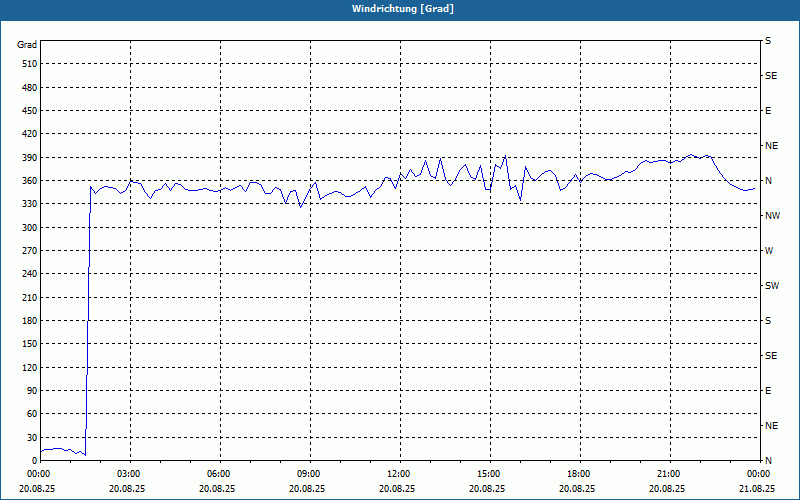Click the '06:00' time label
The width and height of the screenshot is (800, 500).
[217, 474]
